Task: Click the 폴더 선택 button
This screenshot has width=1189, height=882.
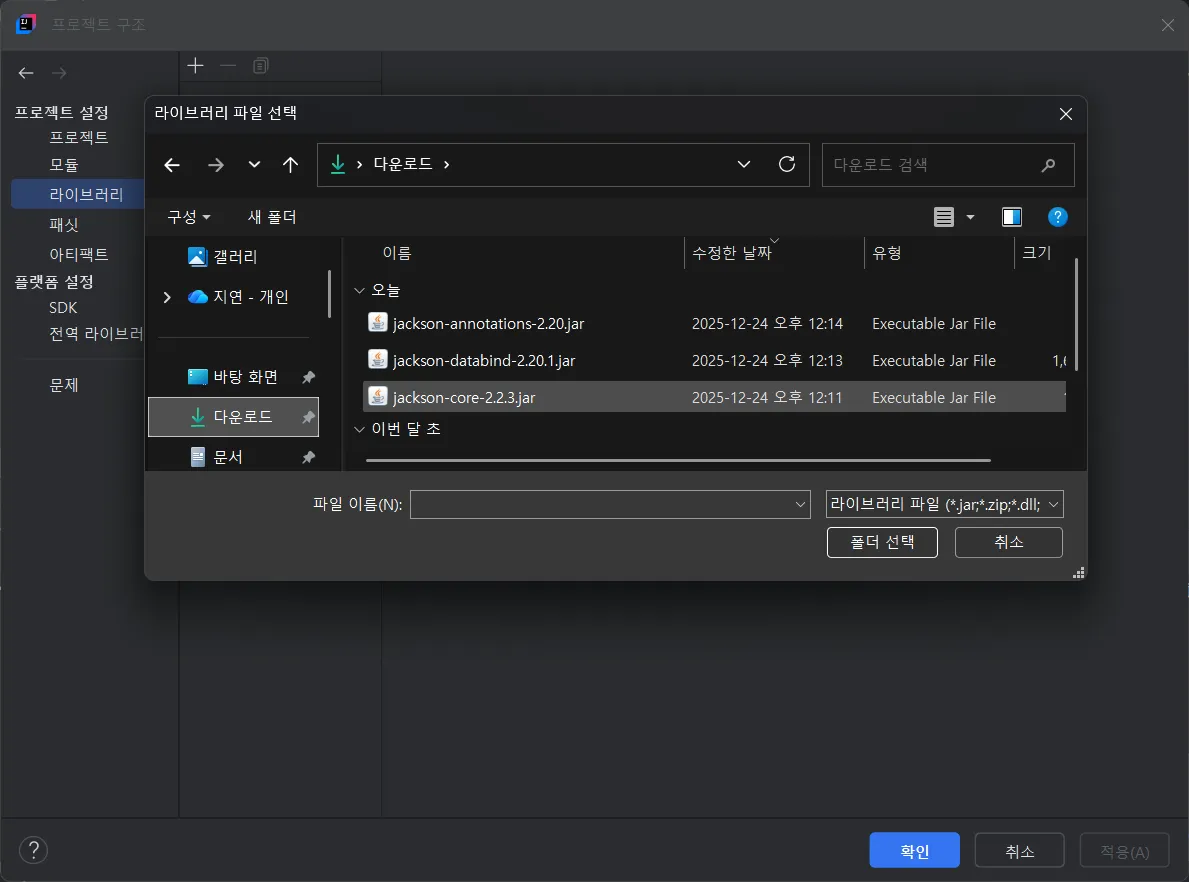Action: point(882,542)
